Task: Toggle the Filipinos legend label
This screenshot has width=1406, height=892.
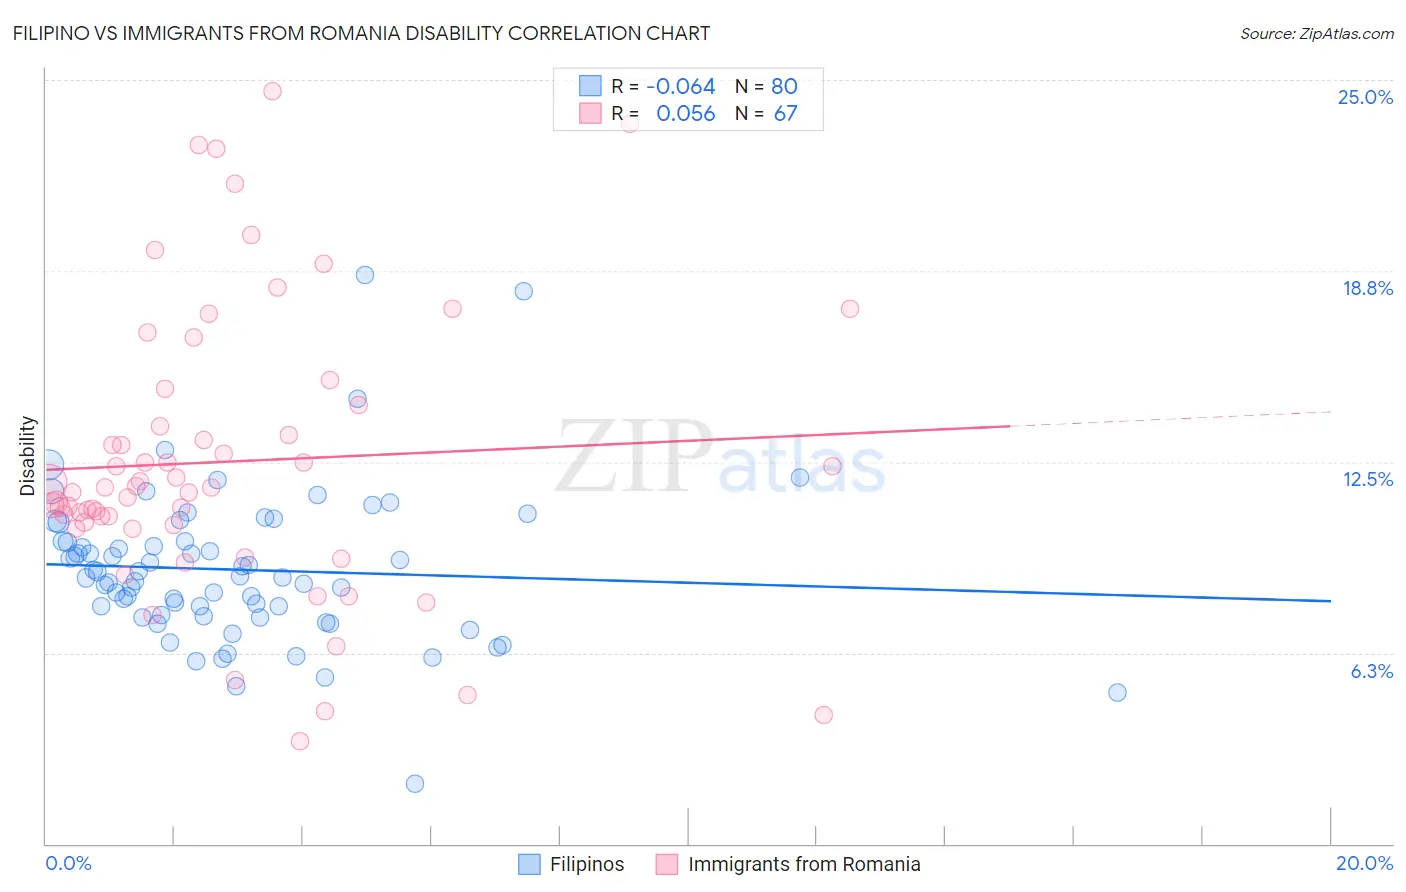Action: 587,864
